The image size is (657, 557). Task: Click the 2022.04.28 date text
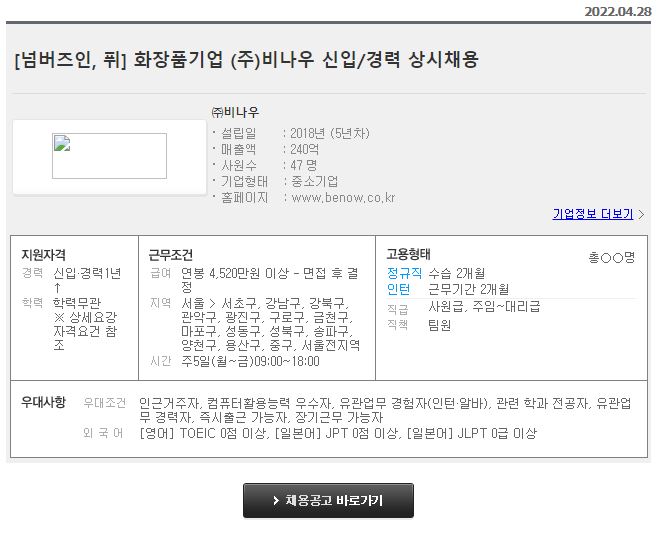pos(618,11)
